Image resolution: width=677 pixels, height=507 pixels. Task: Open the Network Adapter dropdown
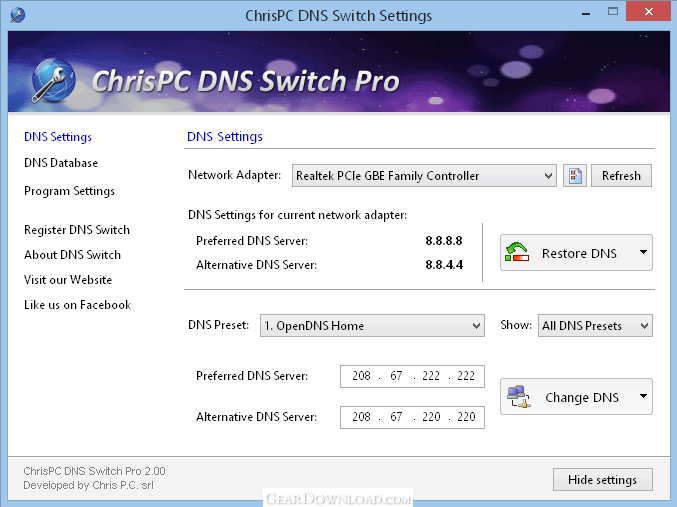tap(424, 175)
